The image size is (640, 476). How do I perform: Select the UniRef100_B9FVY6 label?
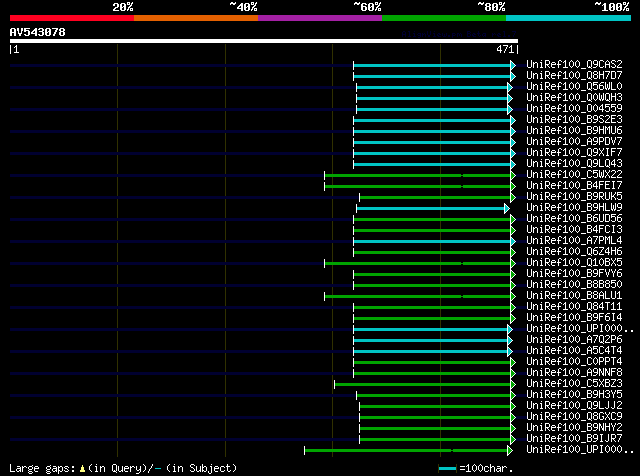pyautogui.click(x=574, y=274)
